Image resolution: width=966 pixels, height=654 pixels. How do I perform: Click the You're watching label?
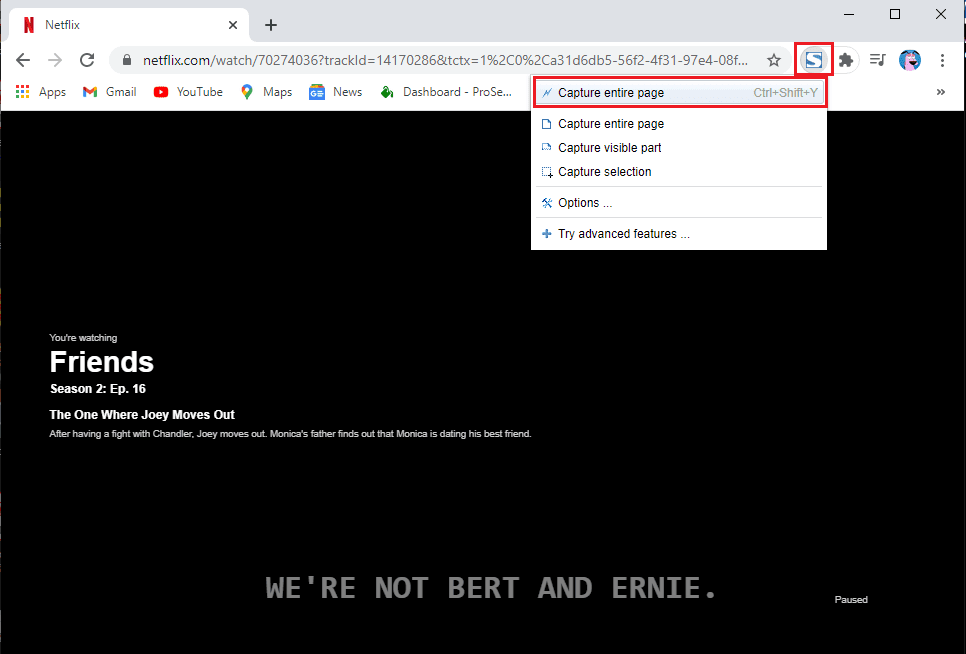coord(83,337)
